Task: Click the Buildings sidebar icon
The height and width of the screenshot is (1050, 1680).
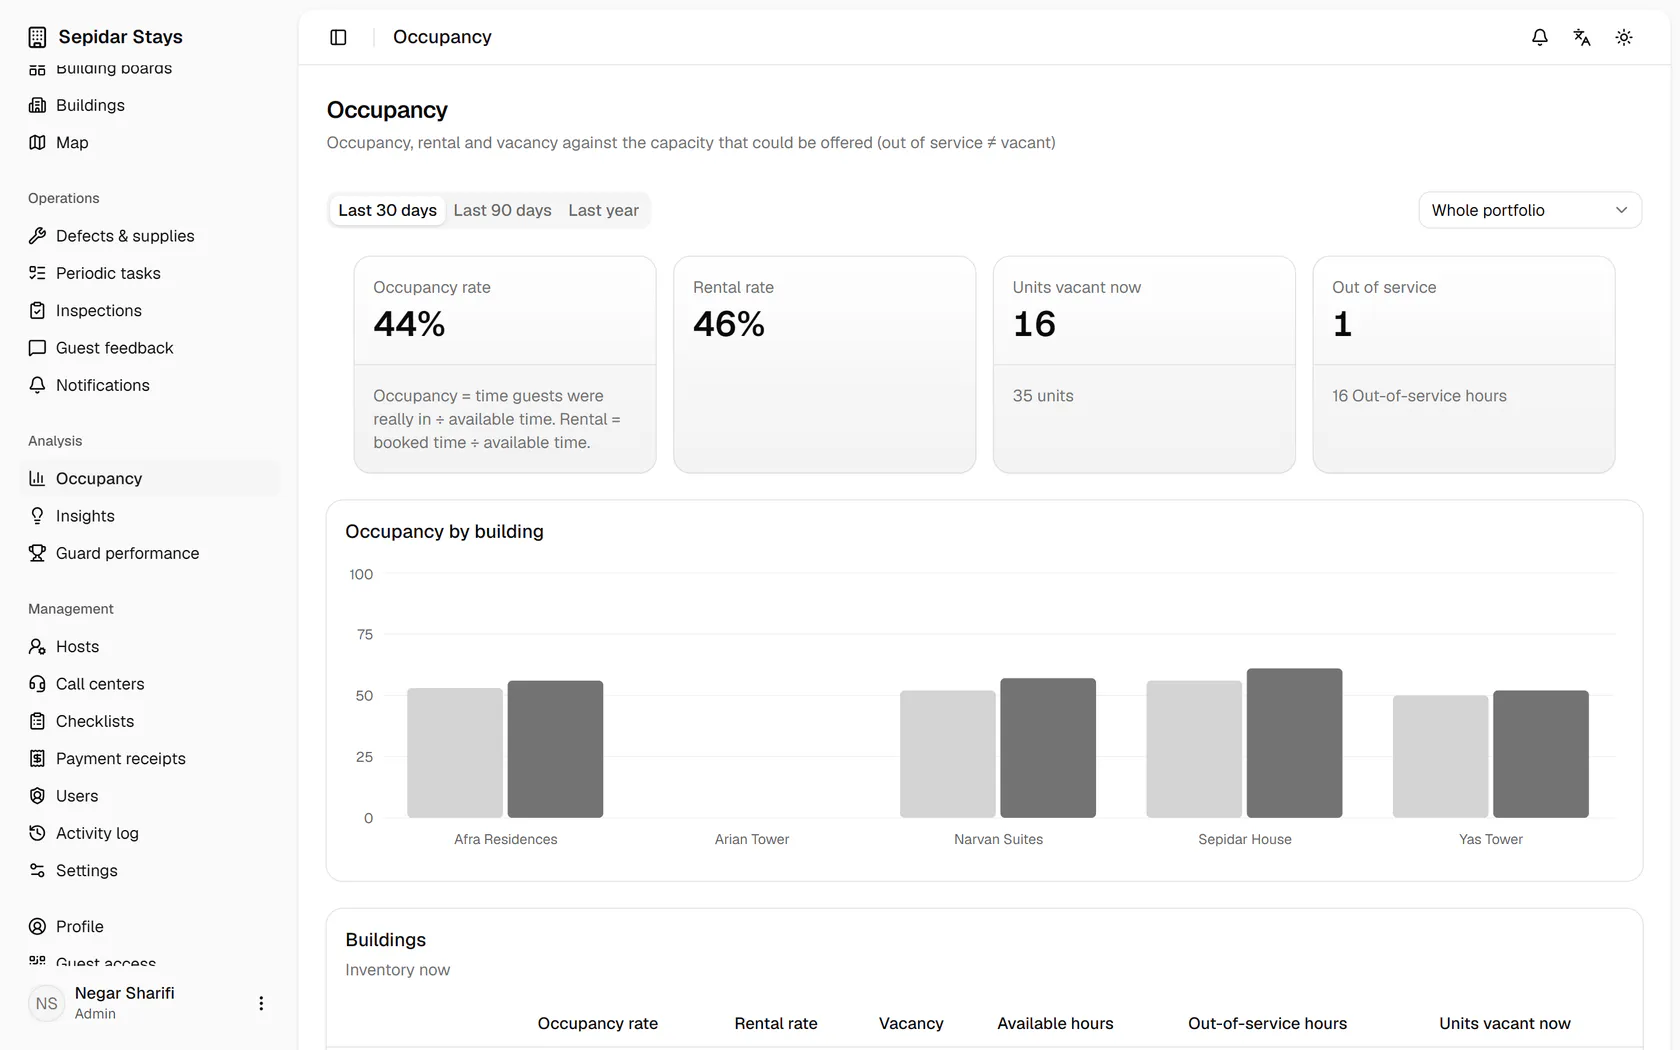Action: 37,105
